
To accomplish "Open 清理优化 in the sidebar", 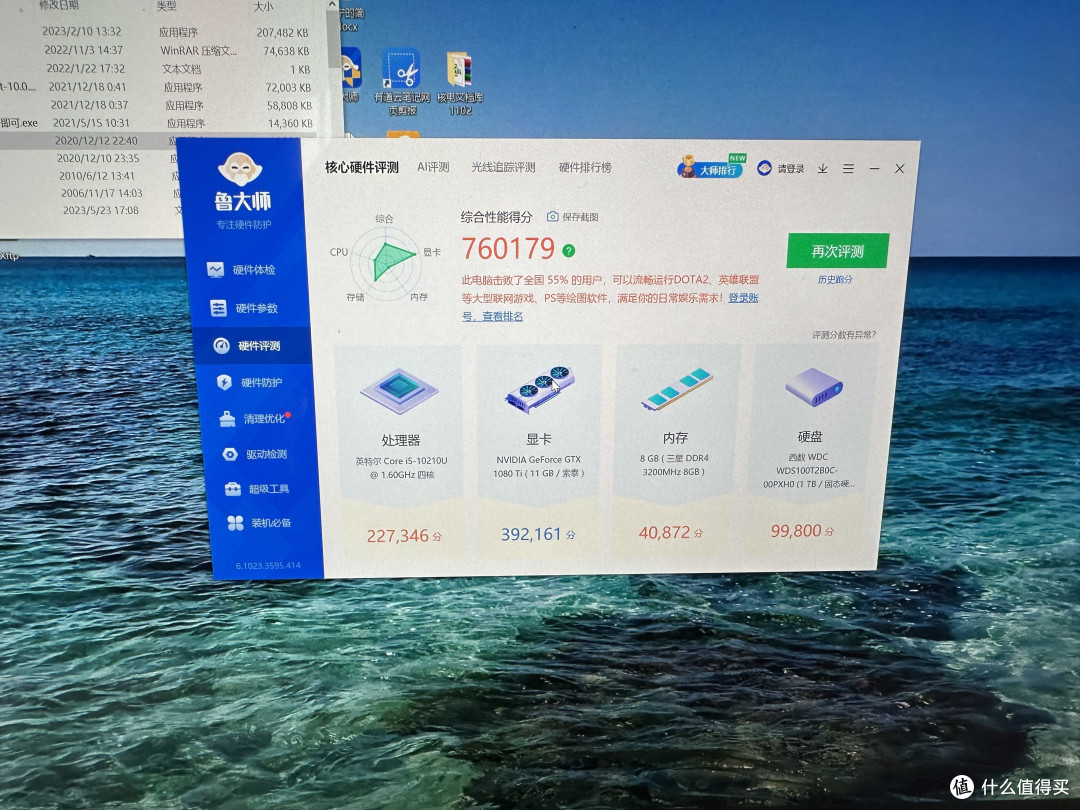I will [253, 418].
